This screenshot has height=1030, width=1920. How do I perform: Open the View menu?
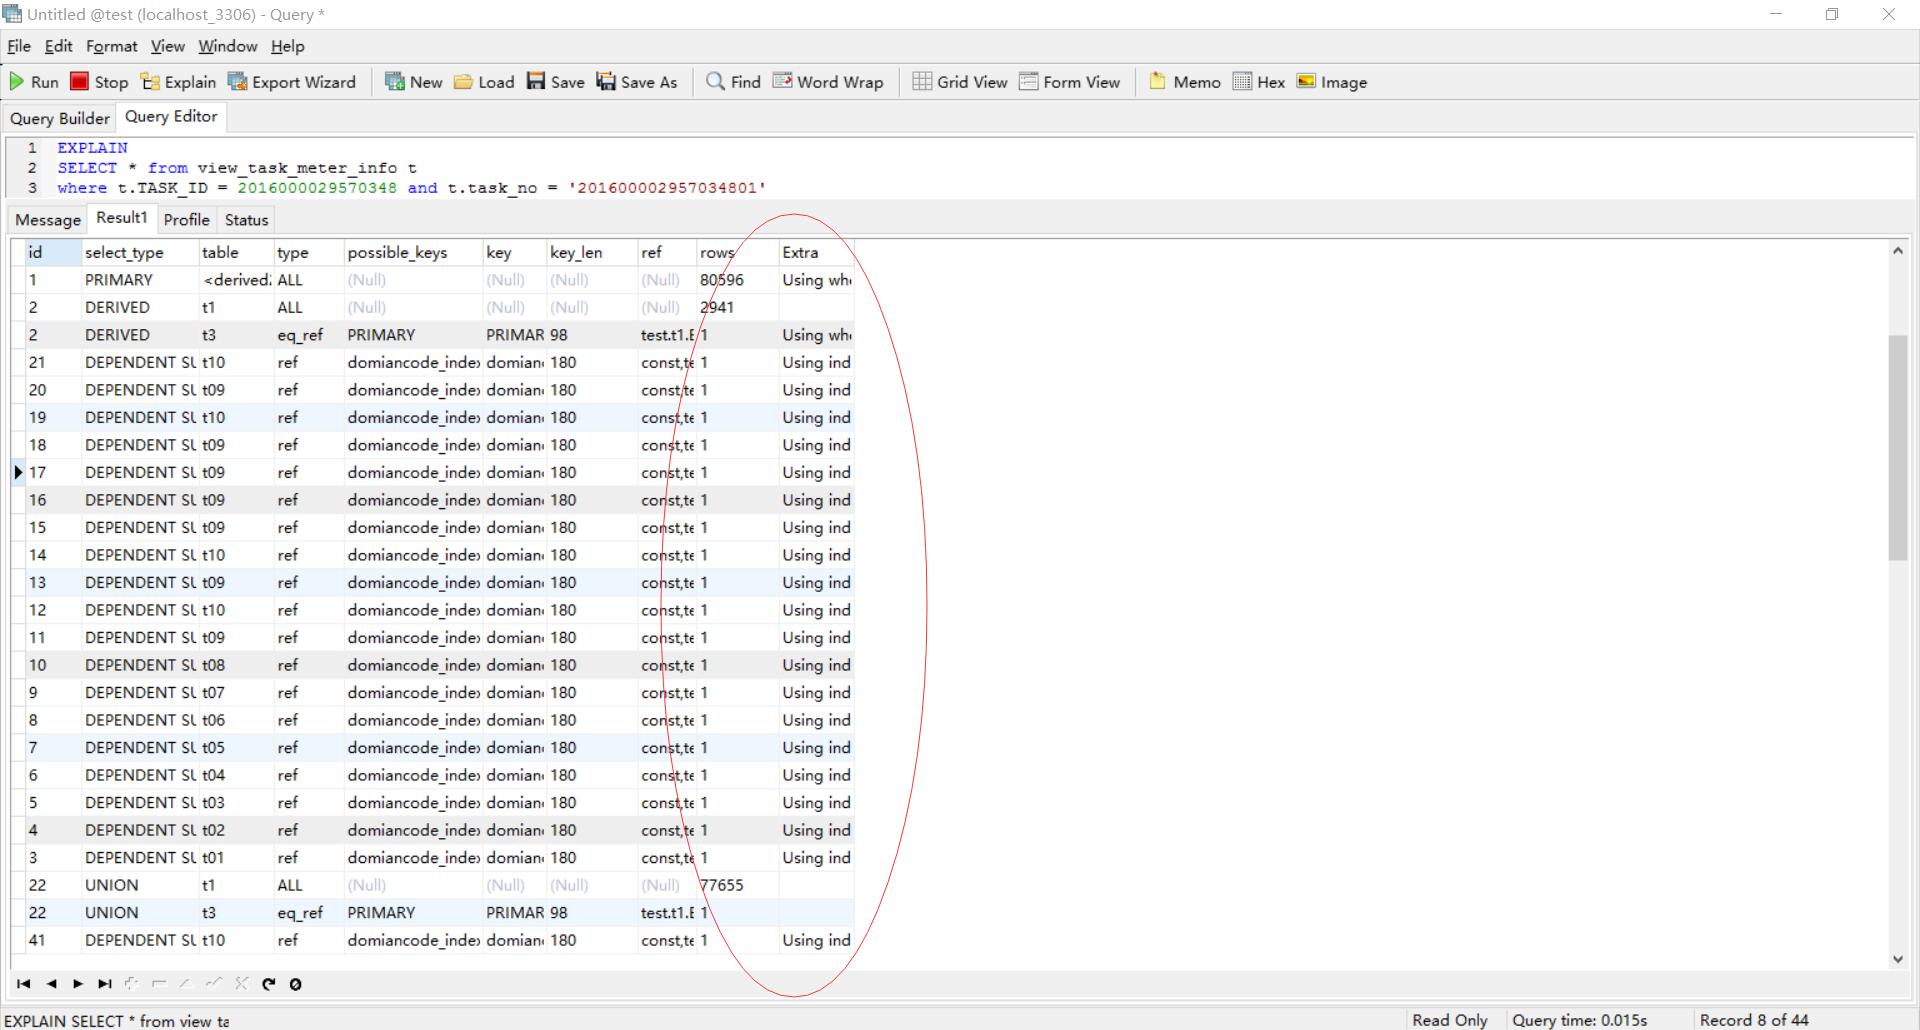(167, 46)
